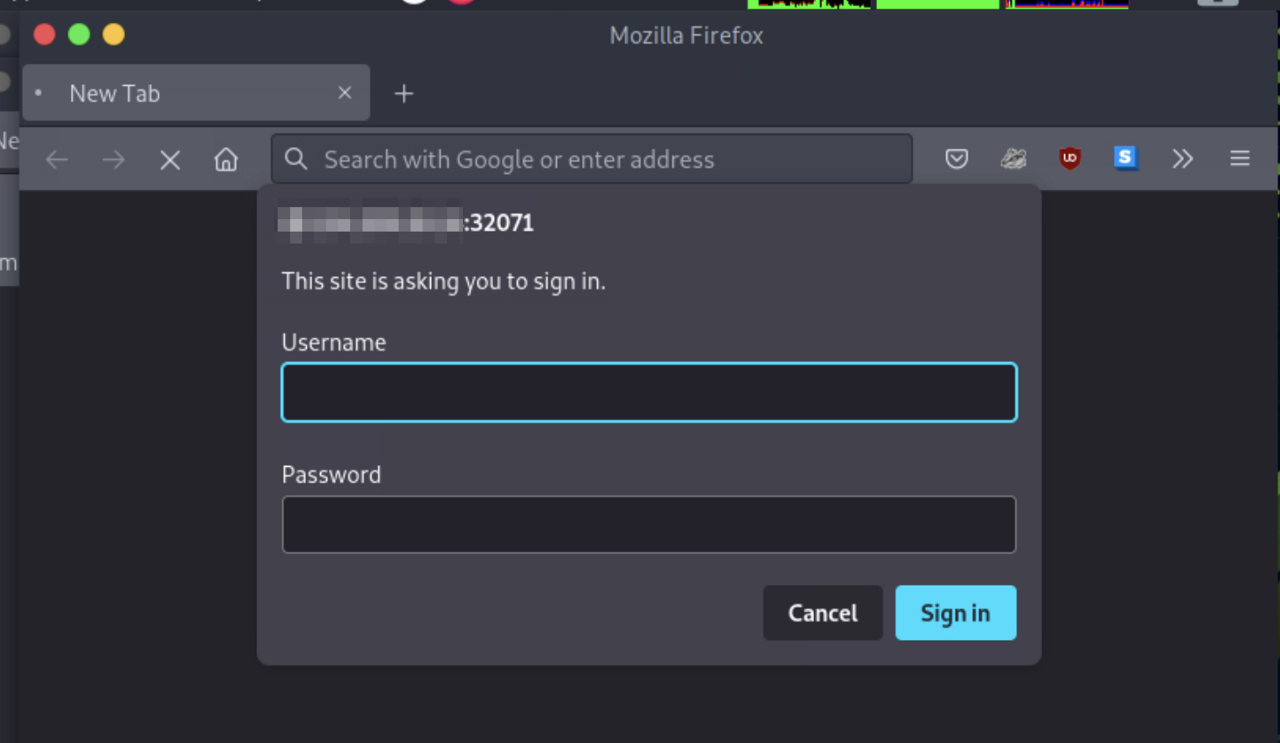Close the New Tab tab
This screenshot has width=1280, height=743.
point(344,92)
